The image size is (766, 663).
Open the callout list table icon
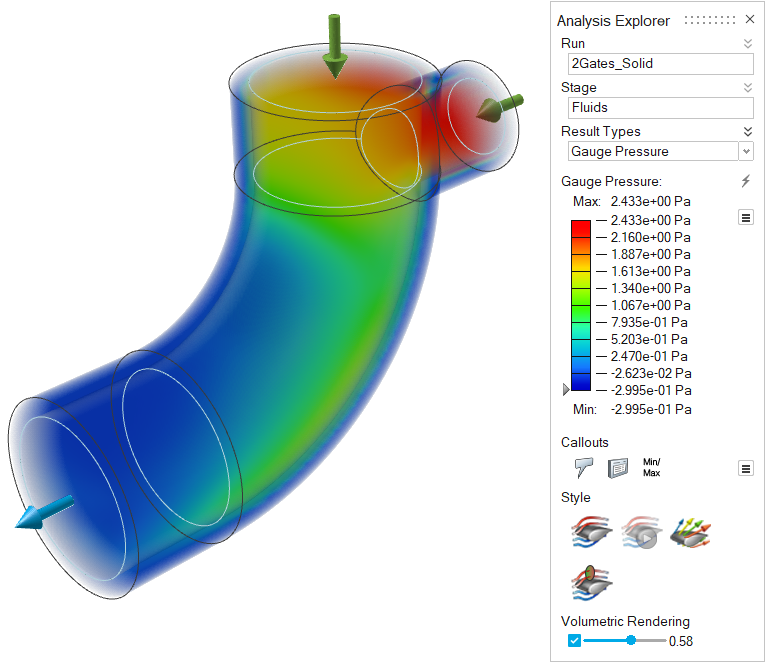click(618, 468)
